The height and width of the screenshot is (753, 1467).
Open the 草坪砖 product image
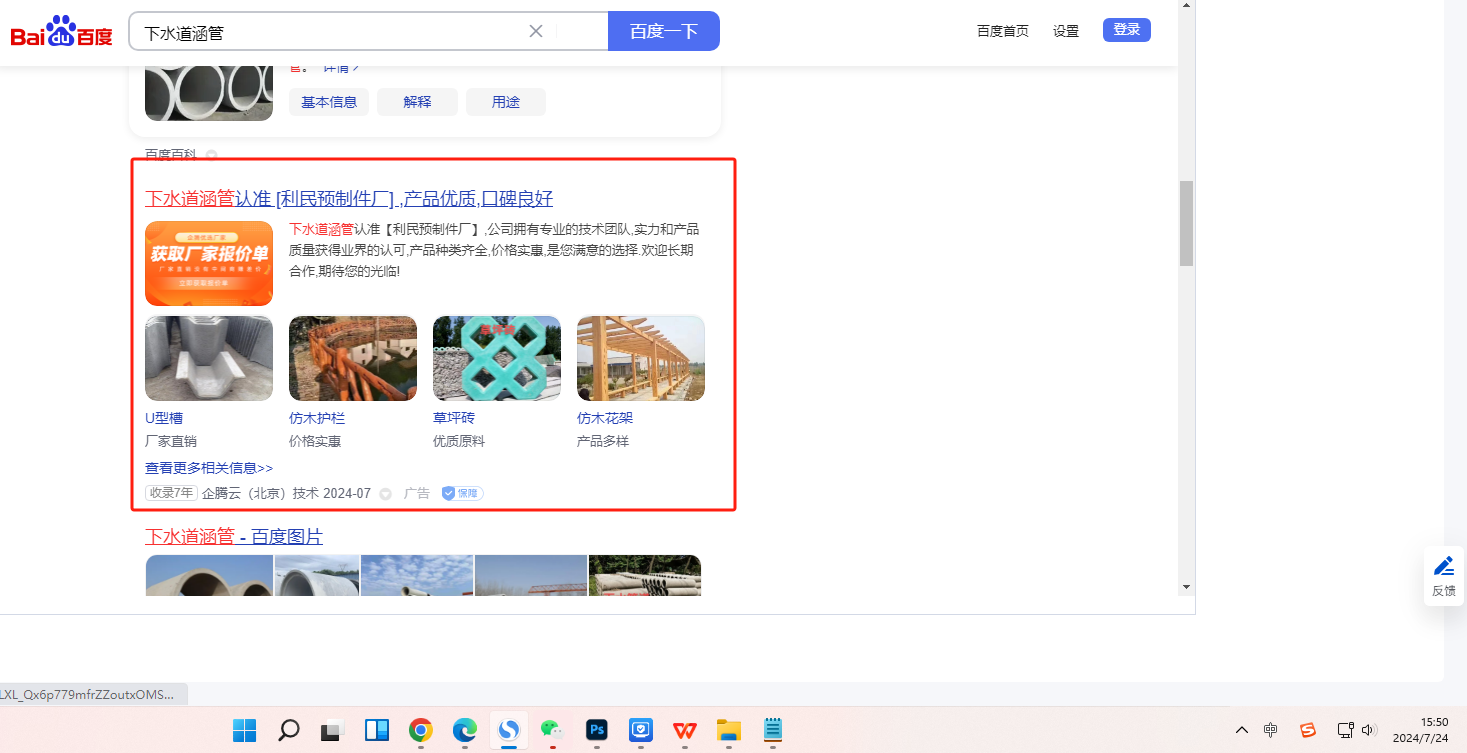497,359
